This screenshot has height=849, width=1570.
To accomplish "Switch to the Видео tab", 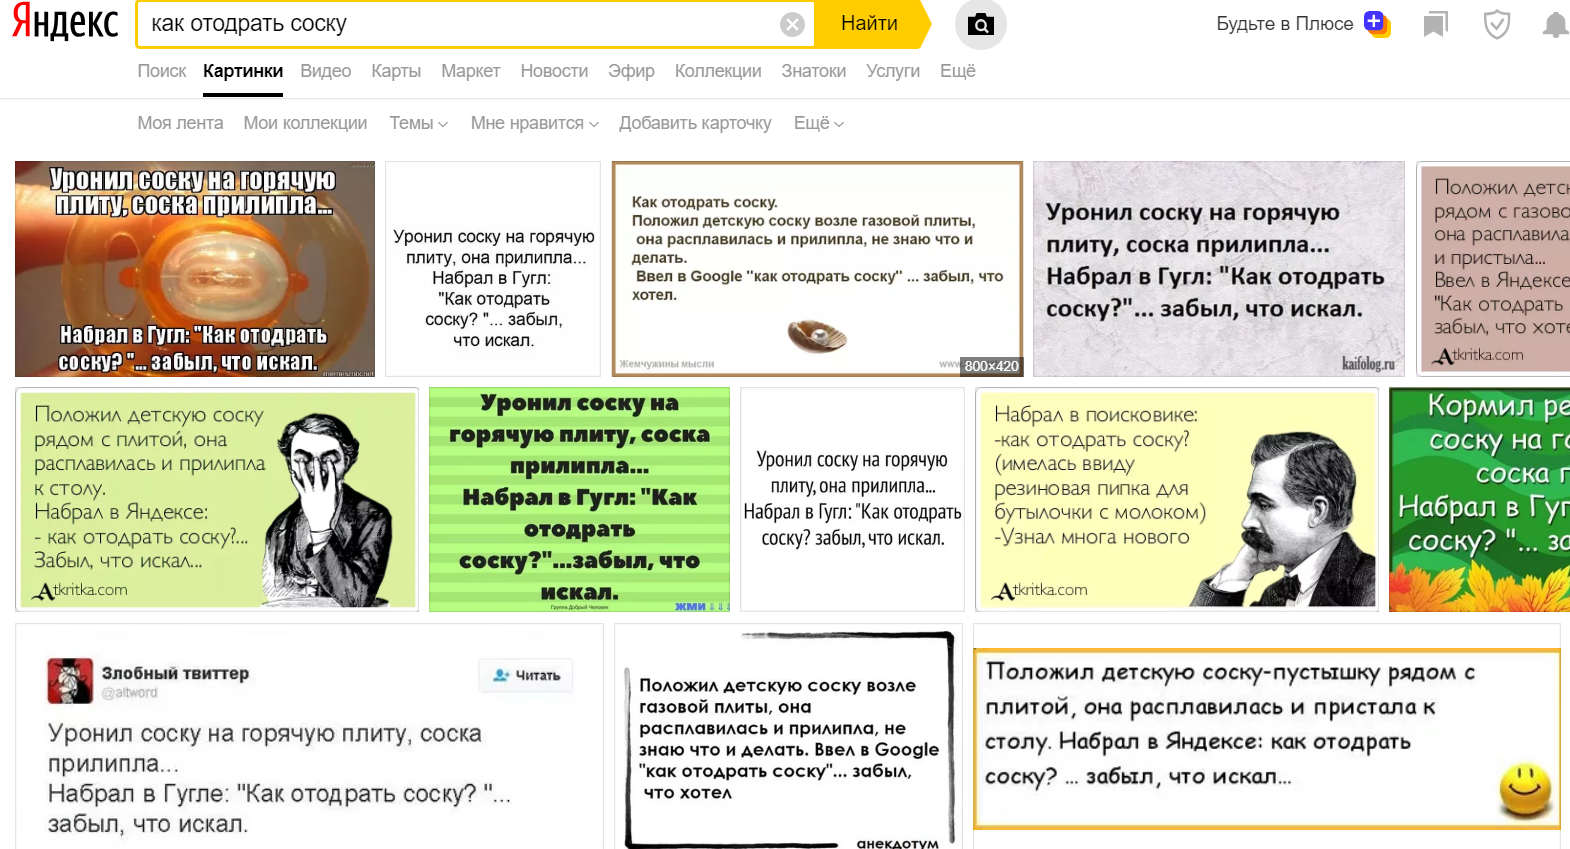I will click(x=326, y=71).
